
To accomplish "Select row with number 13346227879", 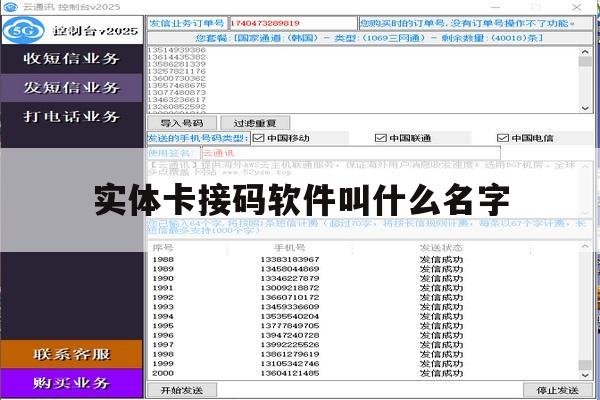I will coord(364,278).
